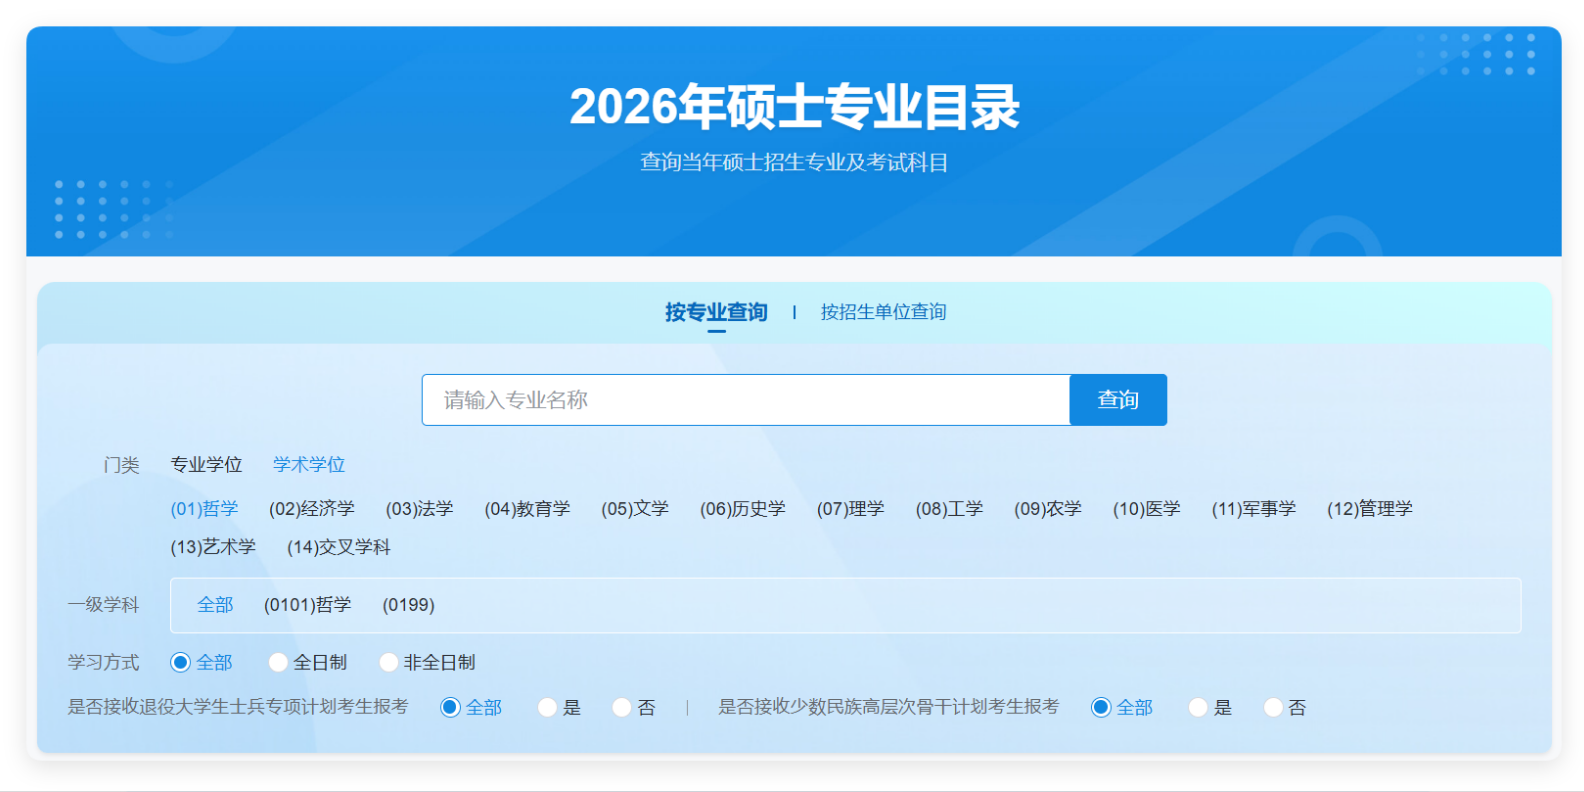Image resolution: width=1584 pixels, height=792 pixels.
Task: Pick the (09)农学 category
Action: [x=1048, y=509]
